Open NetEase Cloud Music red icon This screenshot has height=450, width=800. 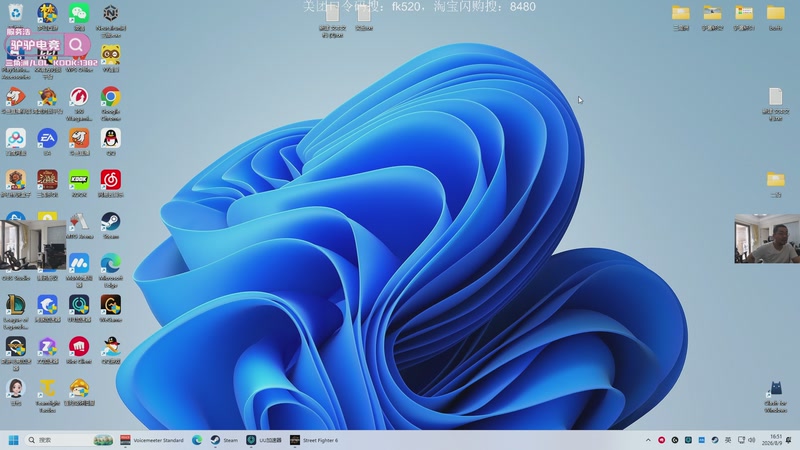coord(110,180)
